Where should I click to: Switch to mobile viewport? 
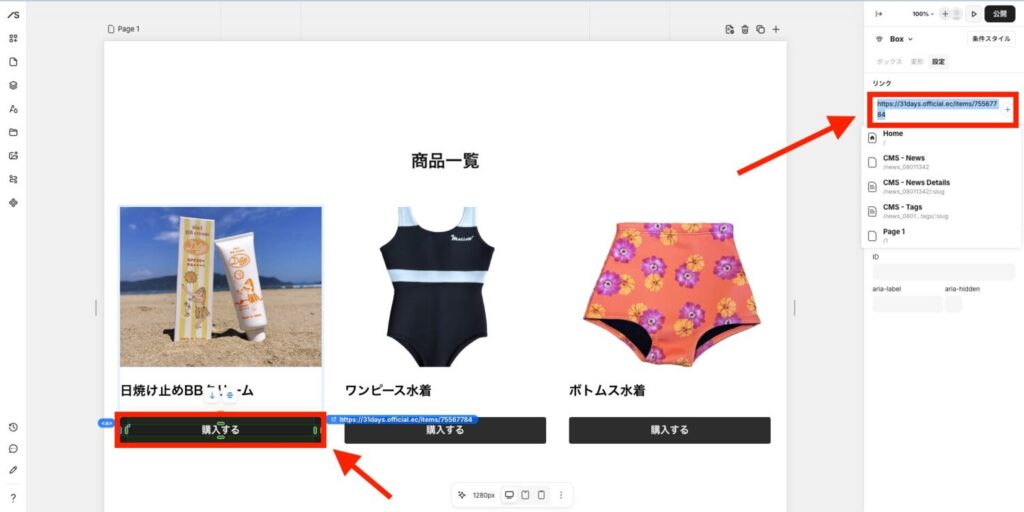pos(541,495)
